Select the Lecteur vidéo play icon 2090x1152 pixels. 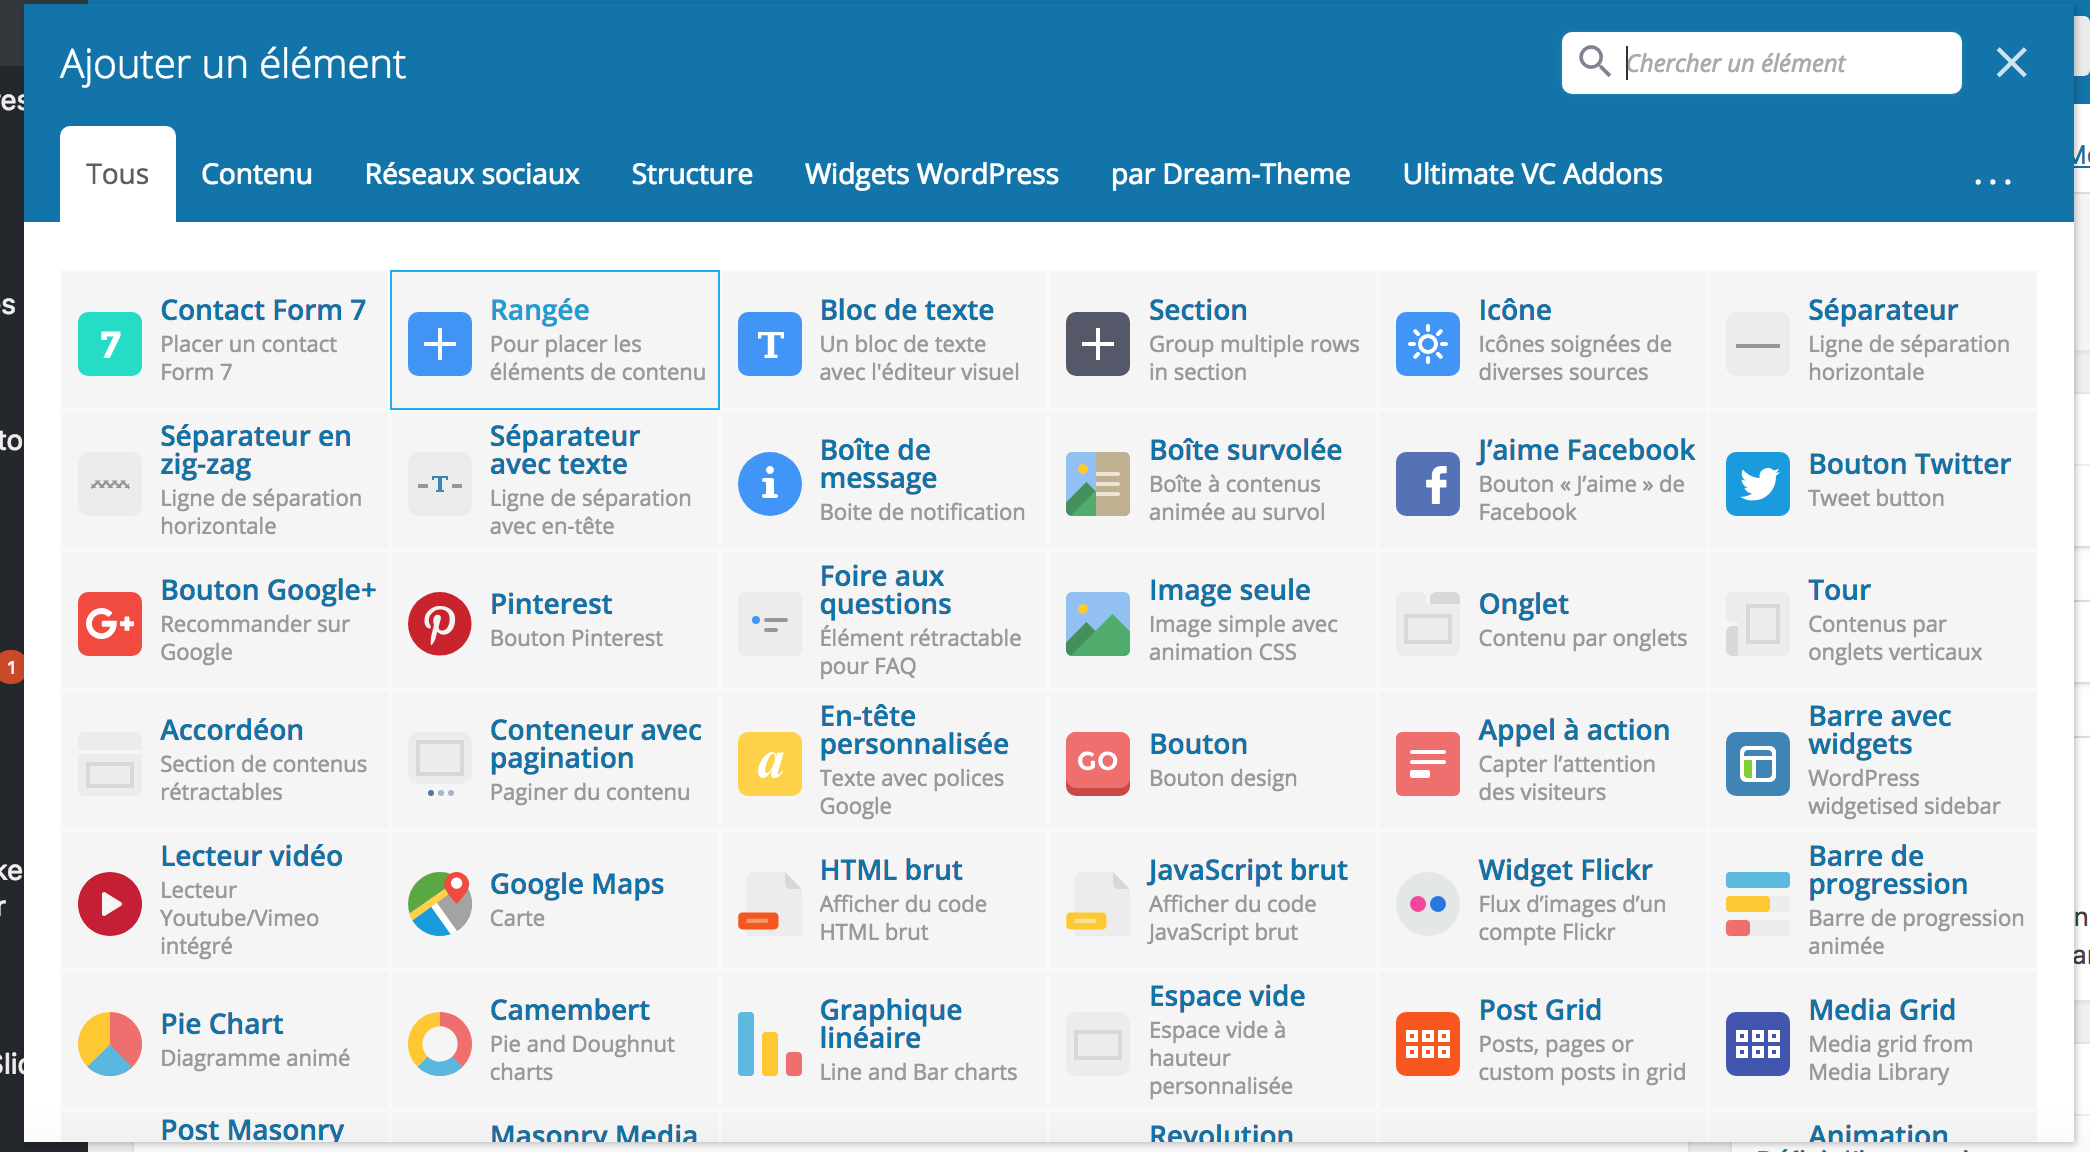[x=110, y=903]
